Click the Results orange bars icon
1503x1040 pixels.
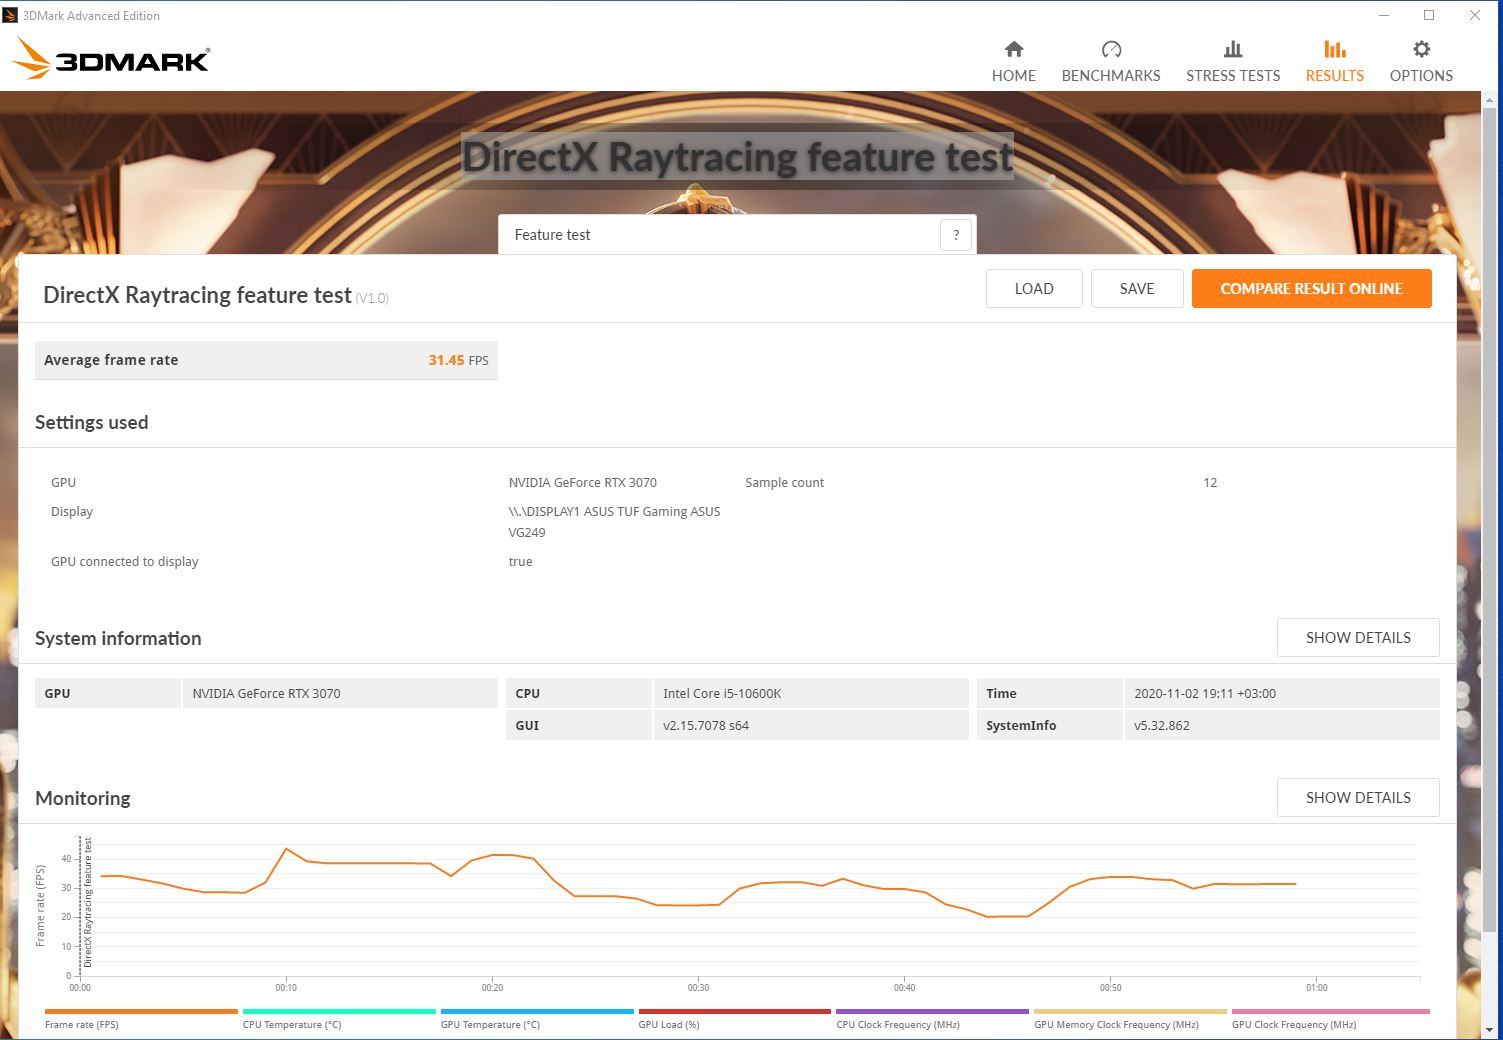[x=1334, y=49]
